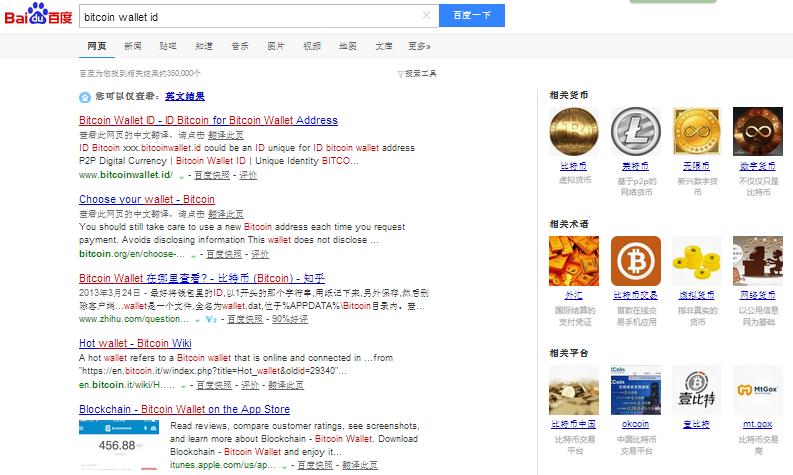Viewport: 793px width, 475px height.
Task: Open result Hot wallet - Bitcoin Wiki
Action: (135, 343)
